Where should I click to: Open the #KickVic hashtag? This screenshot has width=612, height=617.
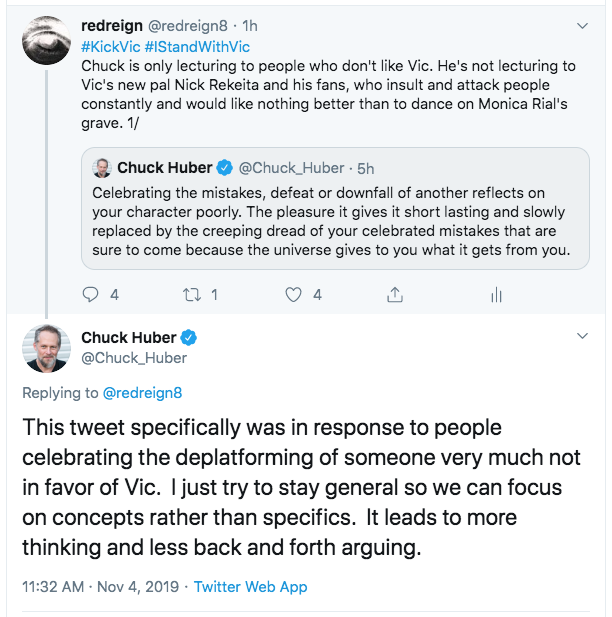point(111,47)
